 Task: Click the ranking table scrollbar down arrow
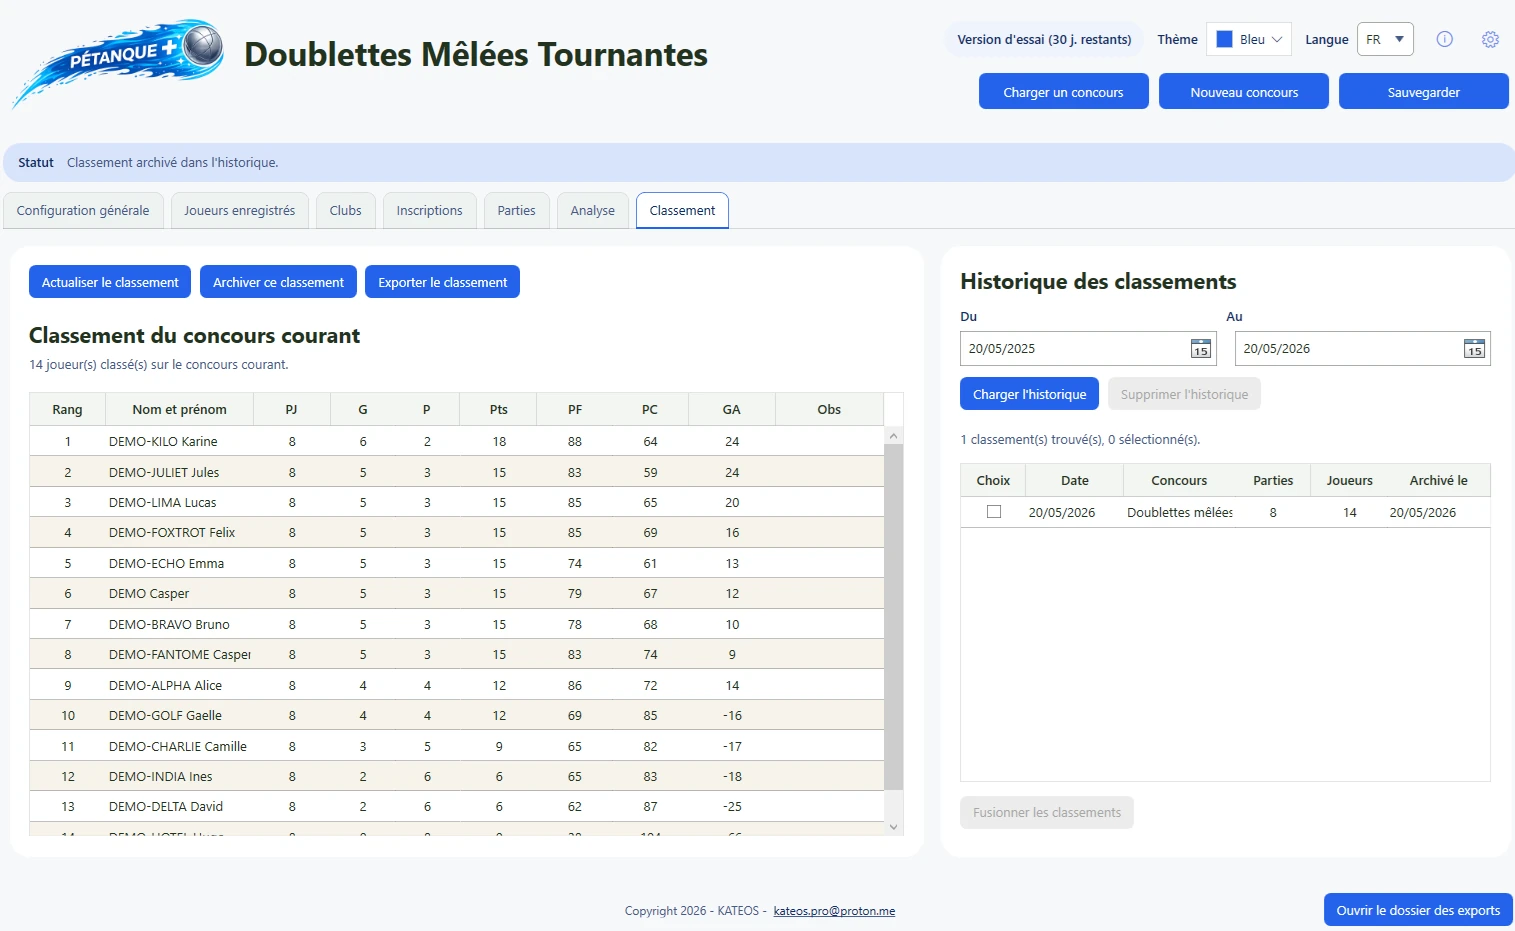click(894, 827)
